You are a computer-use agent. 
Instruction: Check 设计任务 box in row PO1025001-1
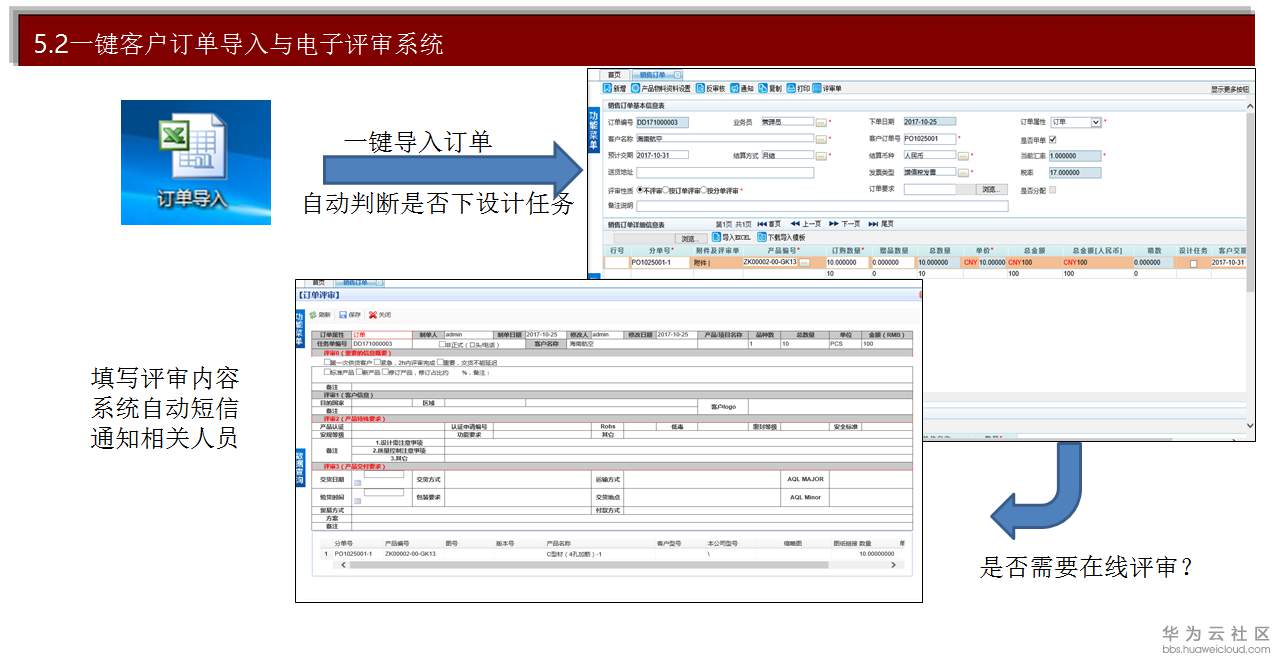point(1193,263)
